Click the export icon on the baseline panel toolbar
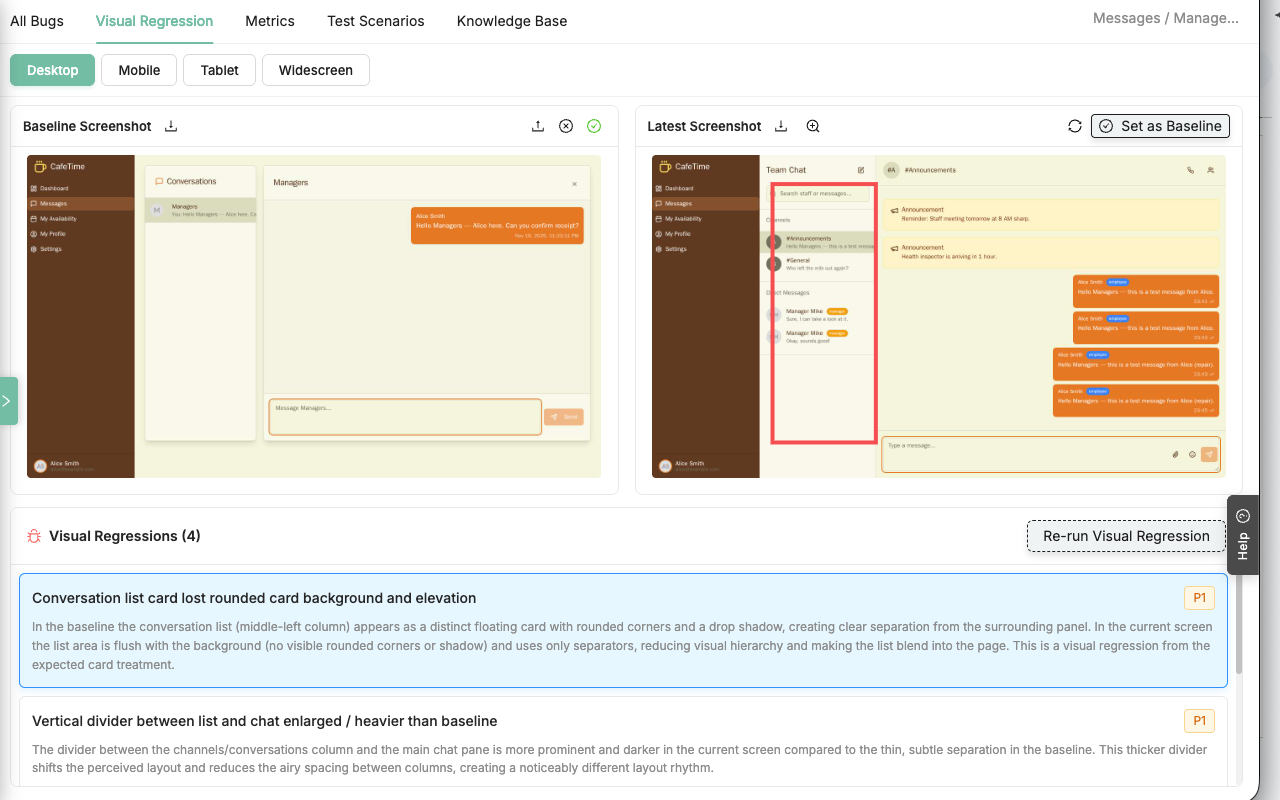Image resolution: width=1280 pixels, height=800 pixels. [538, 126]
